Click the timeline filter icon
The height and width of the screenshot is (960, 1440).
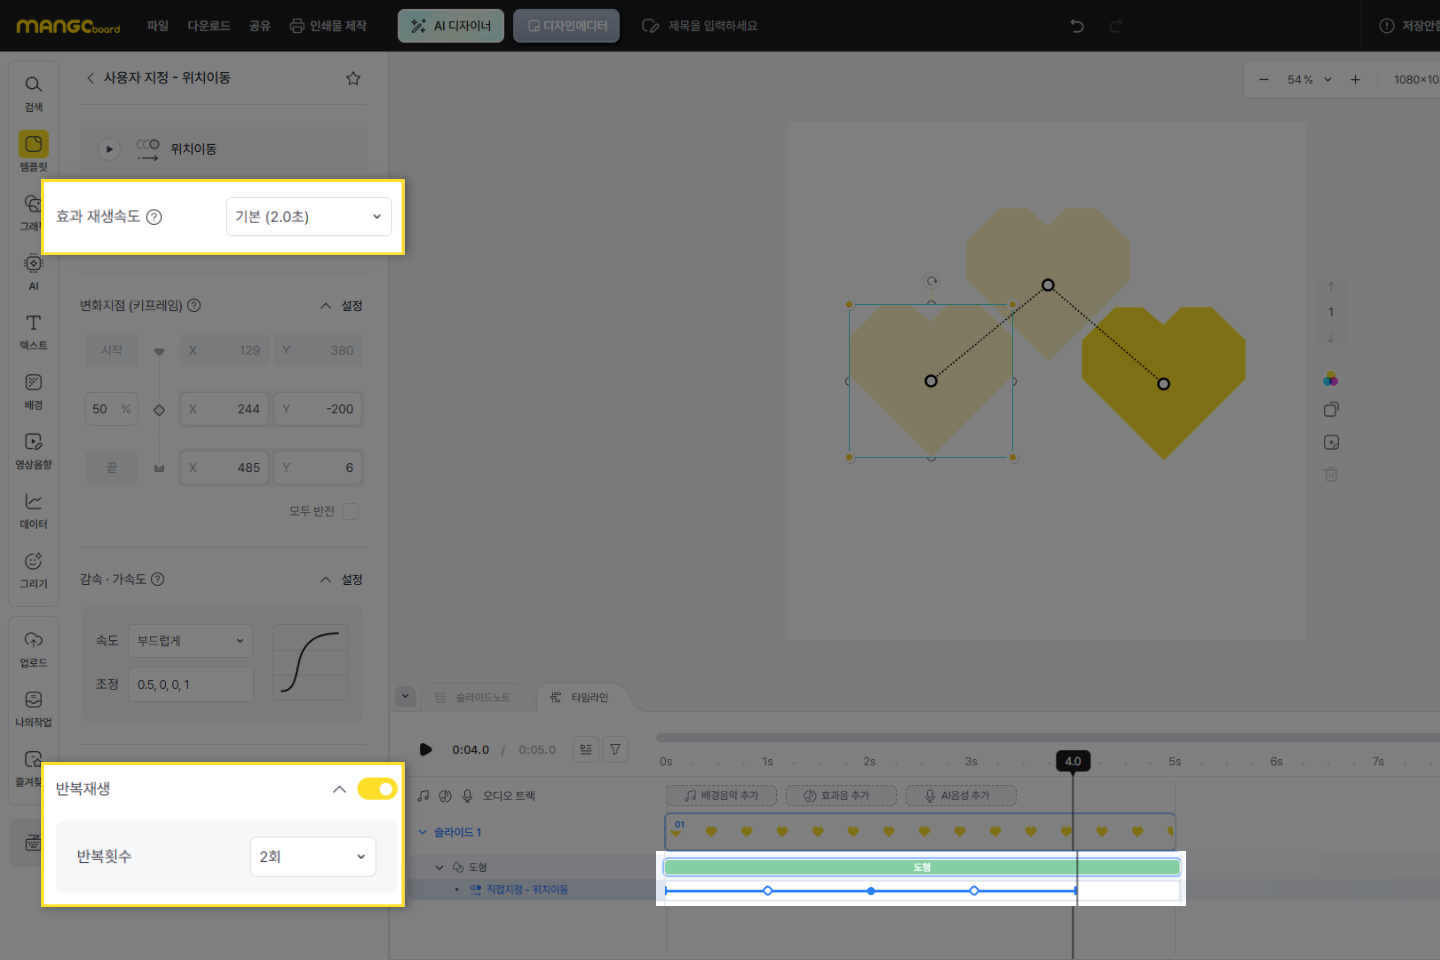click(x=615, y=749)
